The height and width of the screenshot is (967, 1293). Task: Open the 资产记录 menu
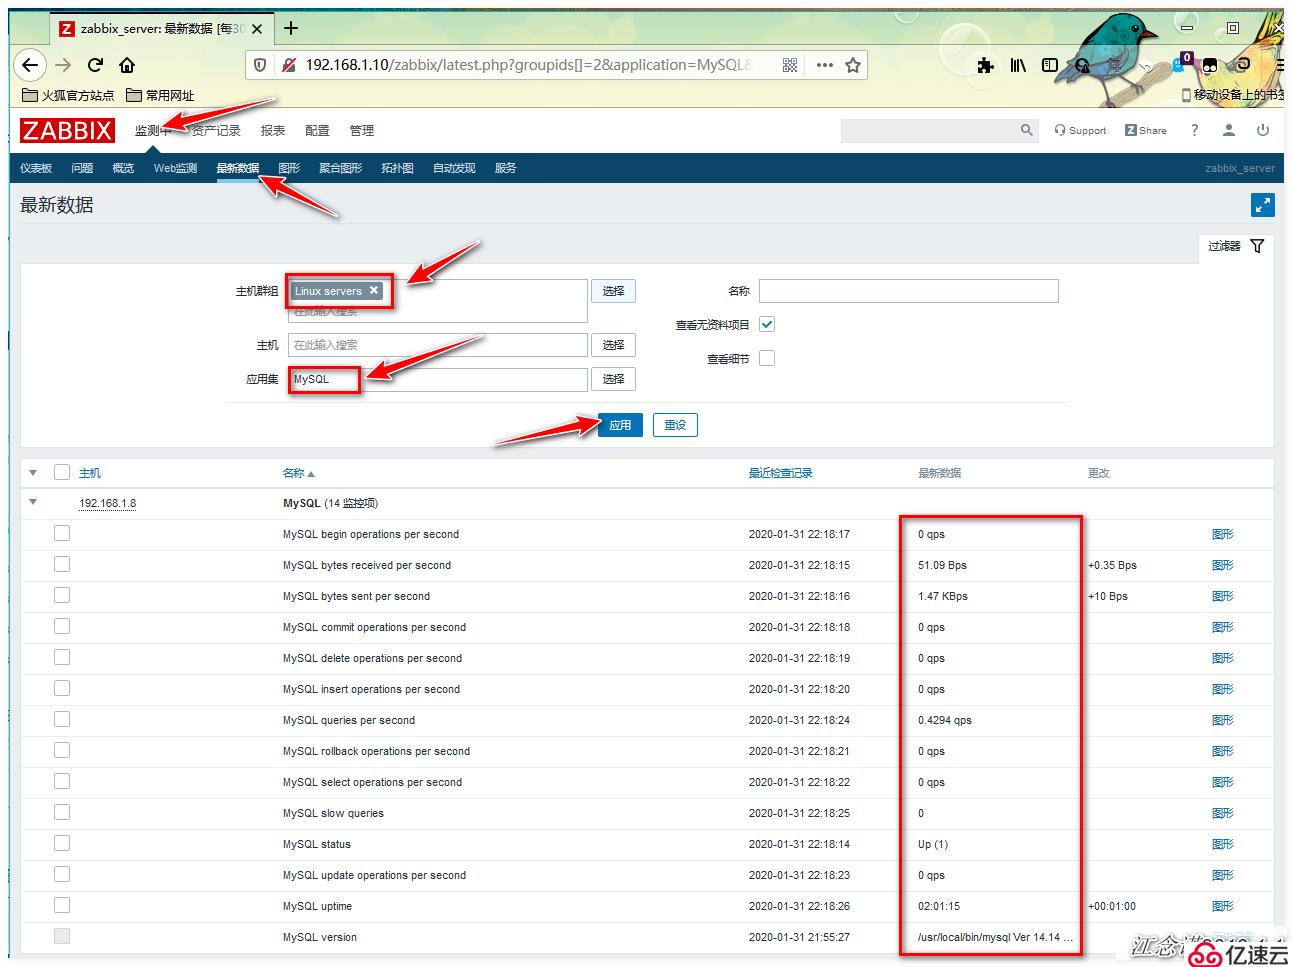[216, 131]
